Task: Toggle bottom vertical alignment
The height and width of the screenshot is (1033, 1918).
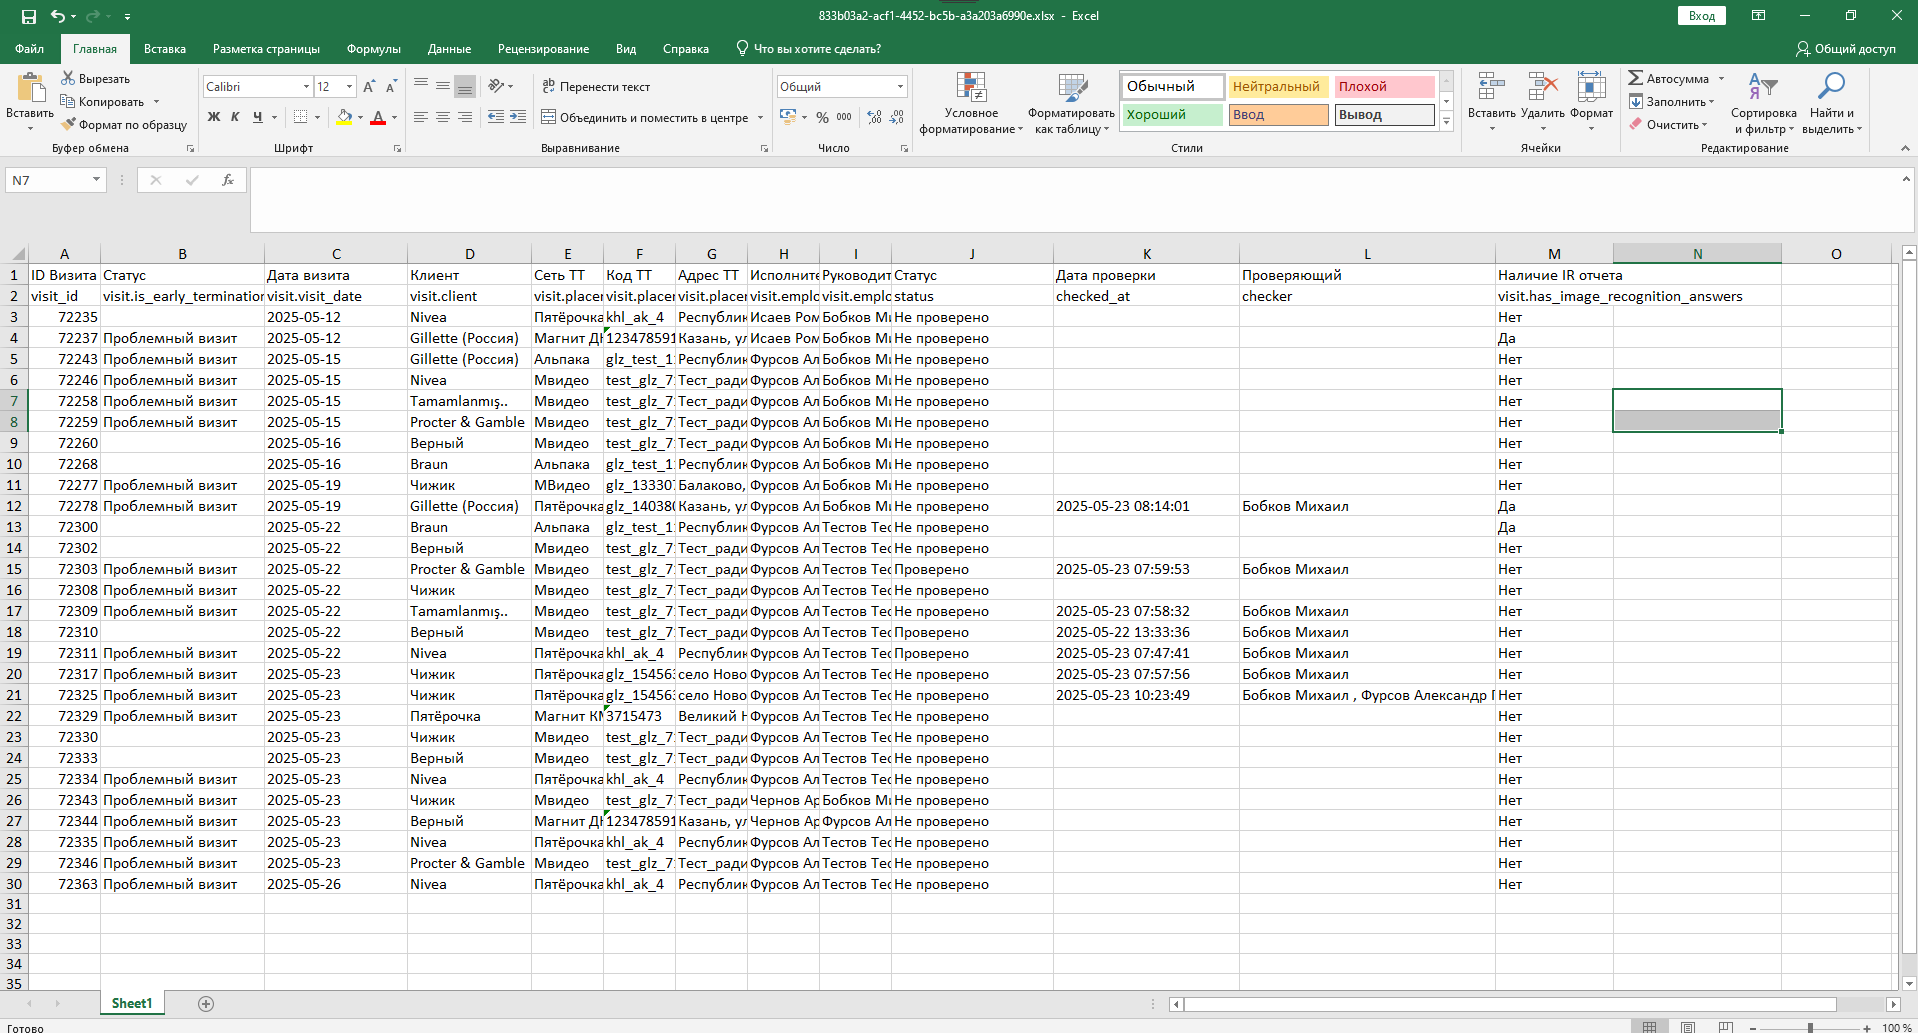Action: [x=465, y=87]
